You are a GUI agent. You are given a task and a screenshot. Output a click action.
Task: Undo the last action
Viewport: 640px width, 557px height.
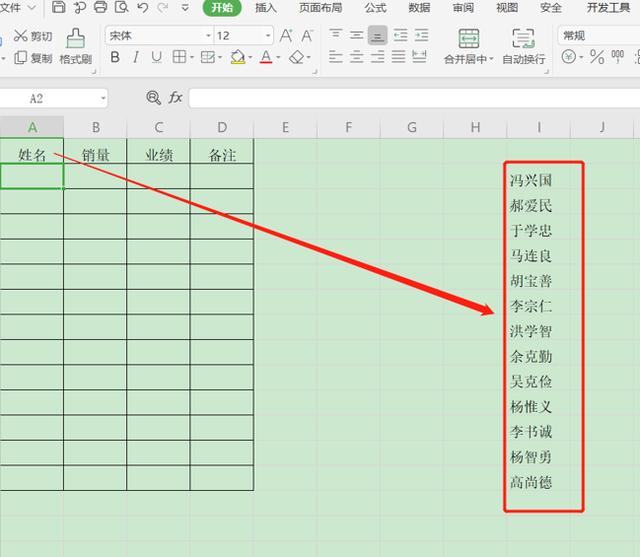pyautogui.click(x=142, y=7)
